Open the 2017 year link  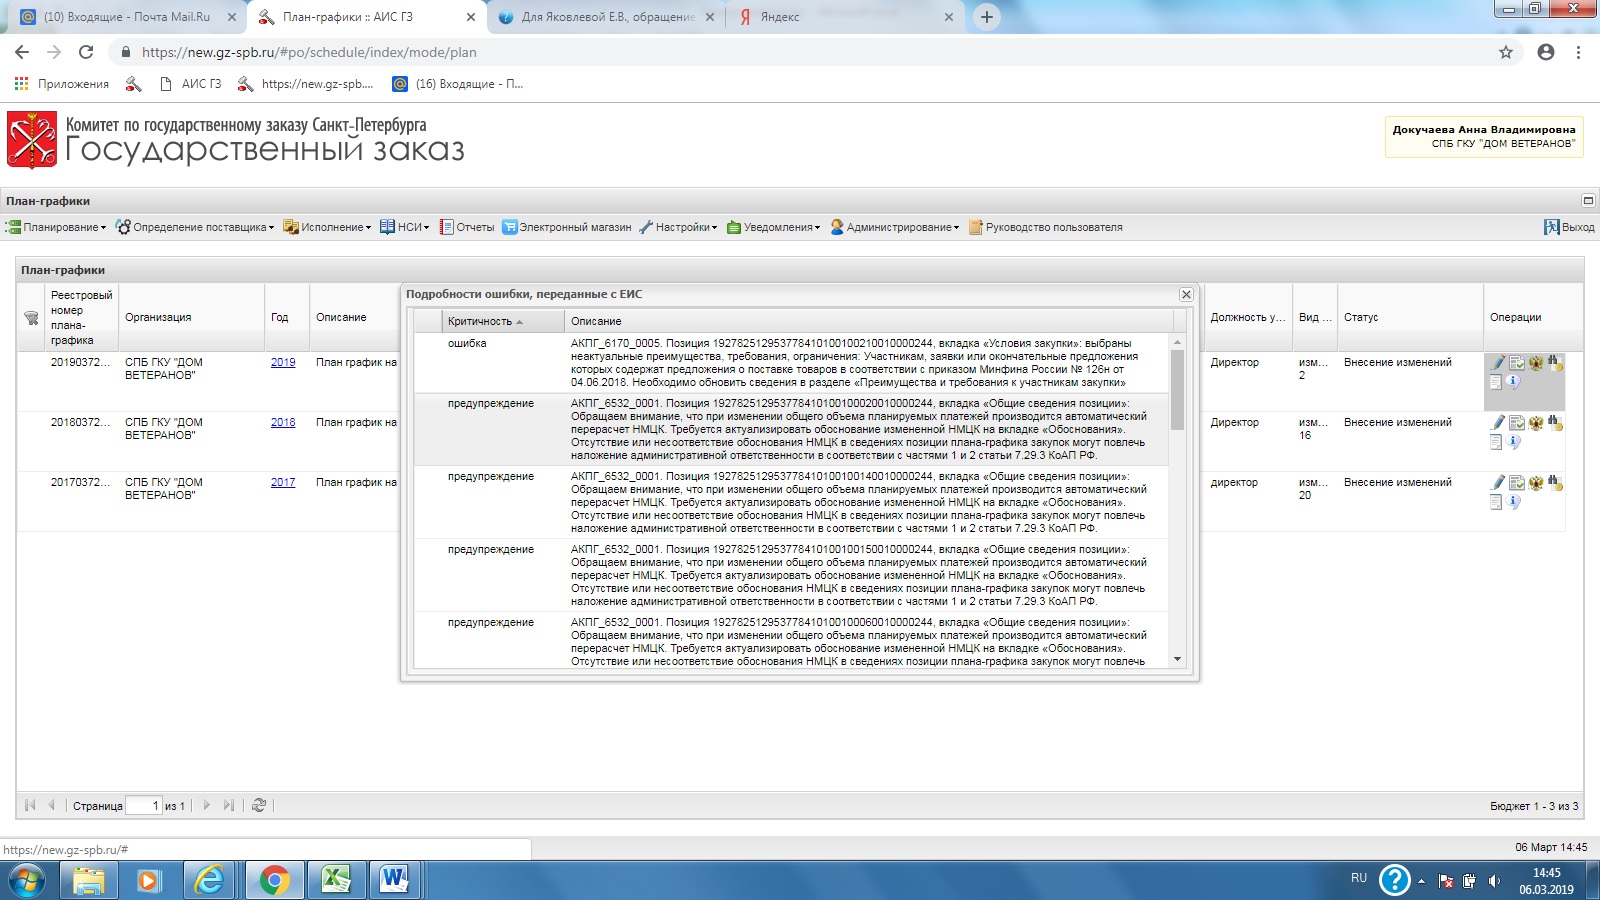283,483
